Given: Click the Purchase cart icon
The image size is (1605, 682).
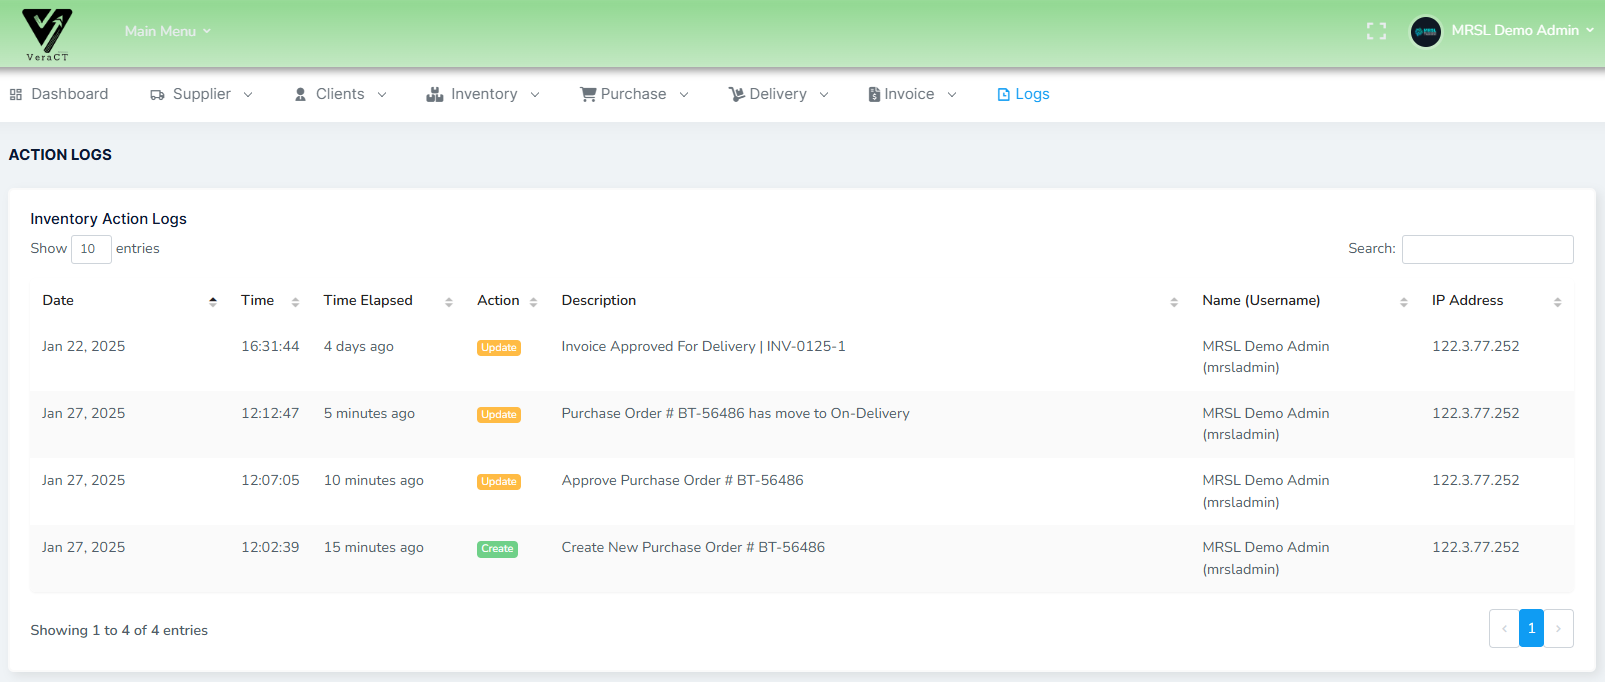Looking at the screenshot, I should click(x=588, y=94).
